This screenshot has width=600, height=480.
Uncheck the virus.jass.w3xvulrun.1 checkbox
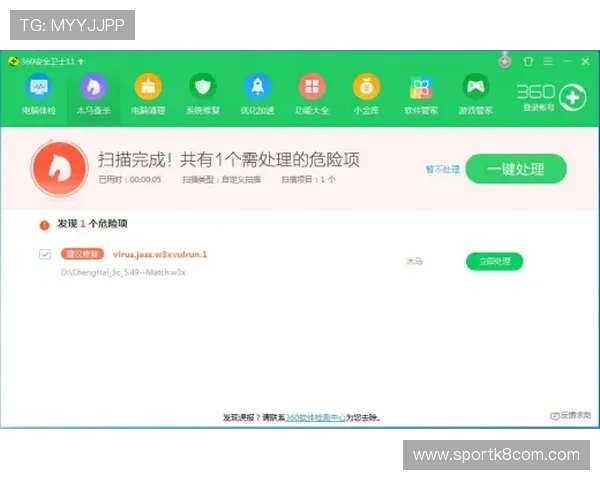(45, 254)
